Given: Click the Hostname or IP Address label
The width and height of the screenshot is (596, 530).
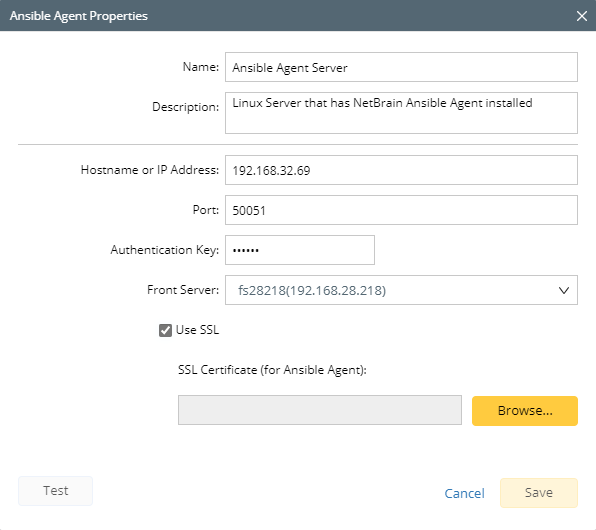Looking at the screenshot, I should 150,170.
